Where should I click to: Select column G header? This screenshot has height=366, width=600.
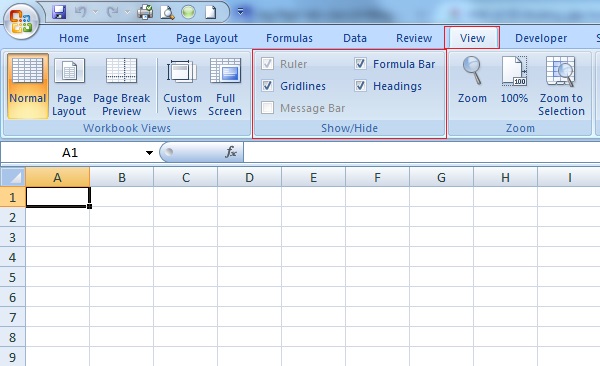(441, 177)
